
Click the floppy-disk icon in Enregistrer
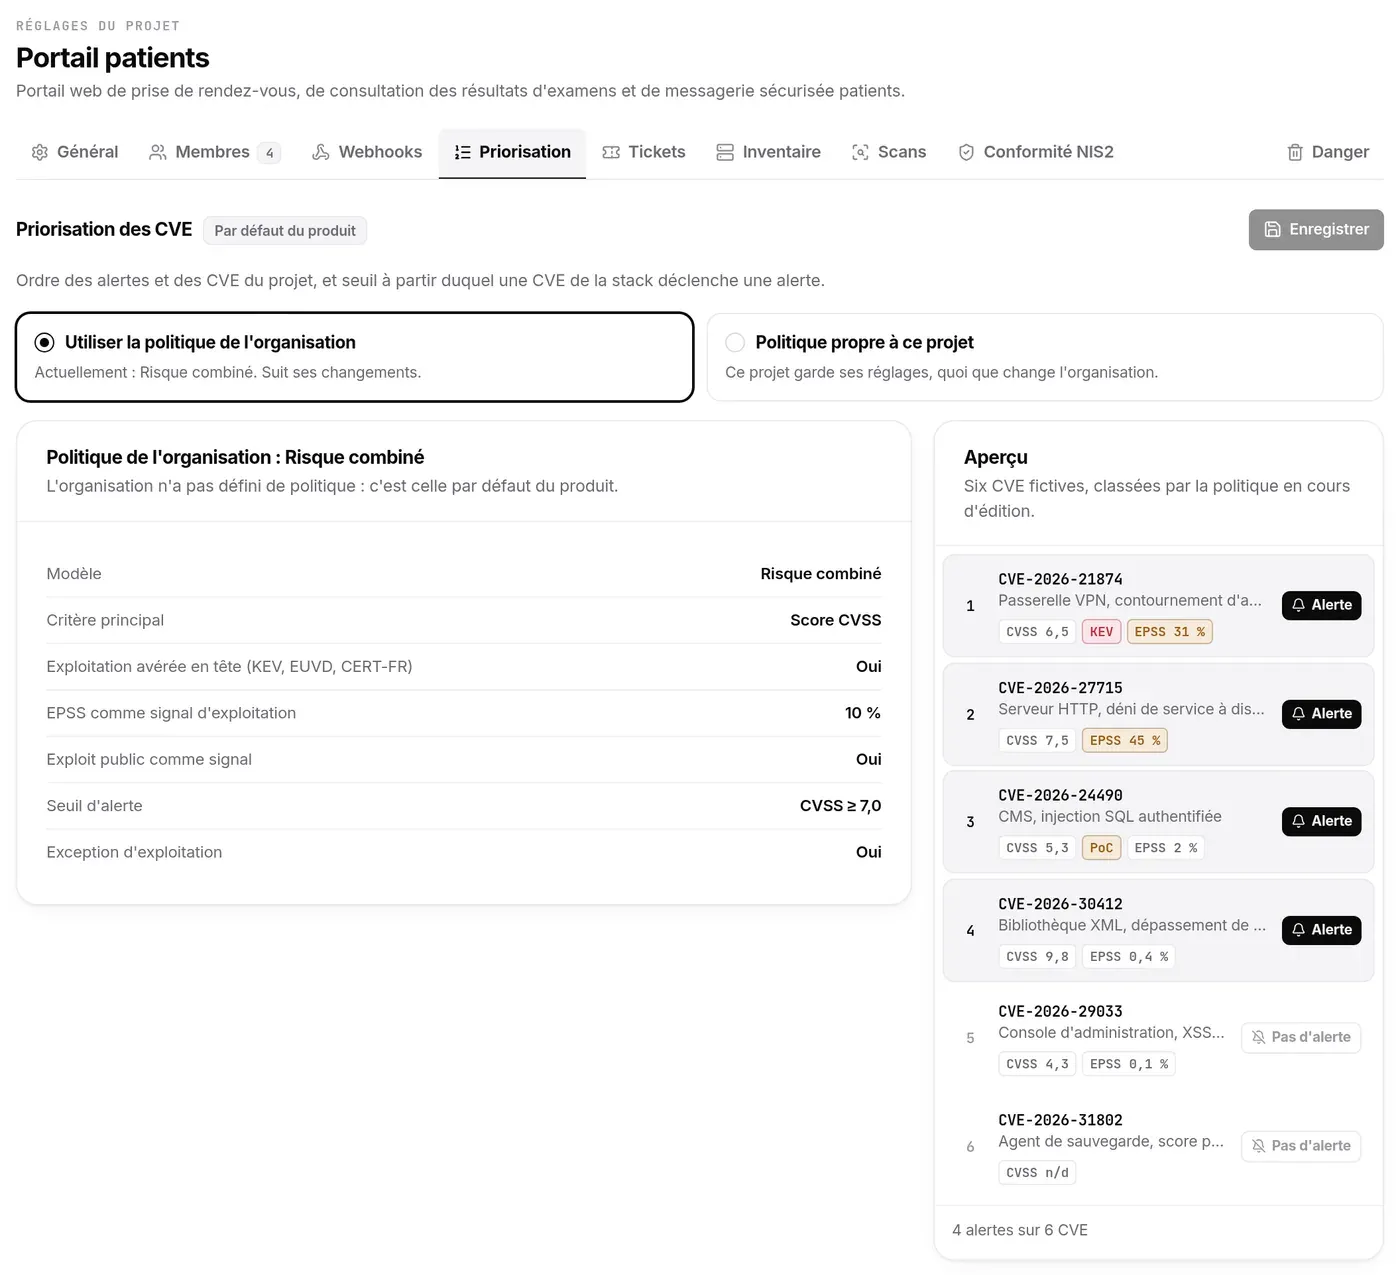(x=1273, y=229)
